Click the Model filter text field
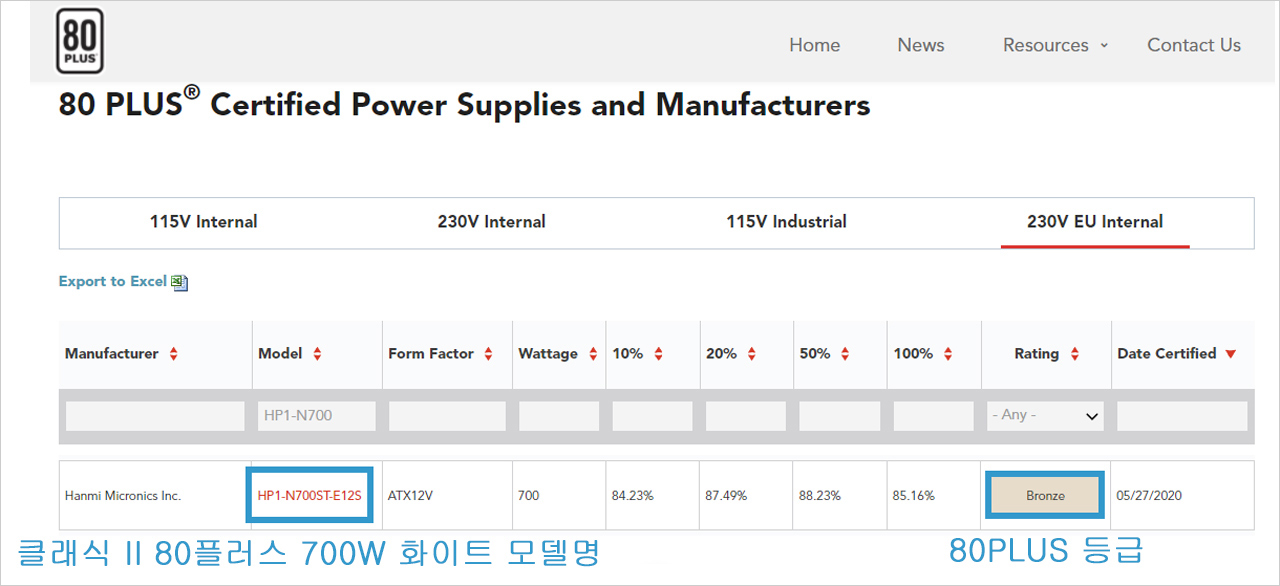Screen dimensions: 1280x586 point(317,416)
